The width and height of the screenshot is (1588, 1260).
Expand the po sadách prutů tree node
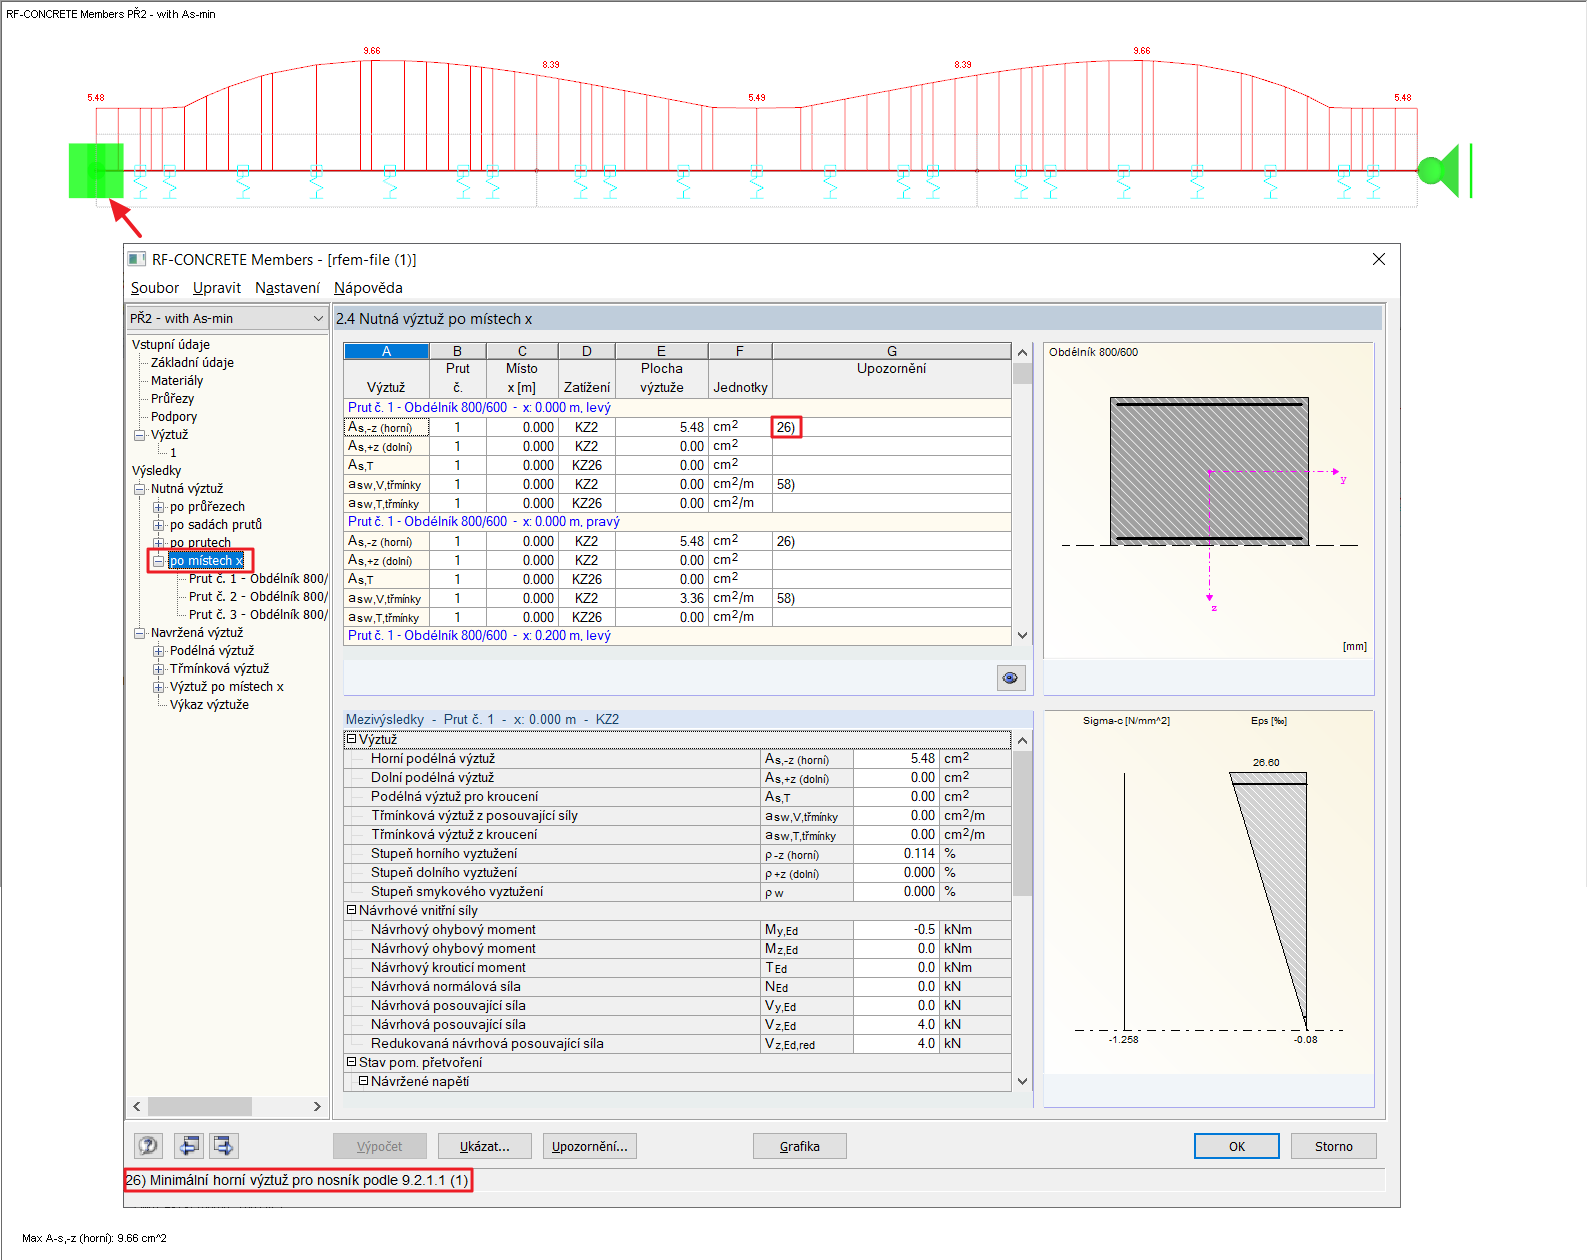coord(158,525)
